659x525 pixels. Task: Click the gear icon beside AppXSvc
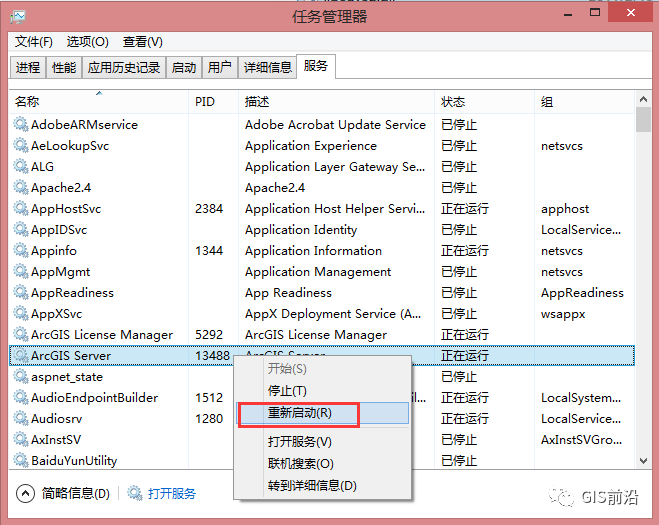[x=21, y=313]
